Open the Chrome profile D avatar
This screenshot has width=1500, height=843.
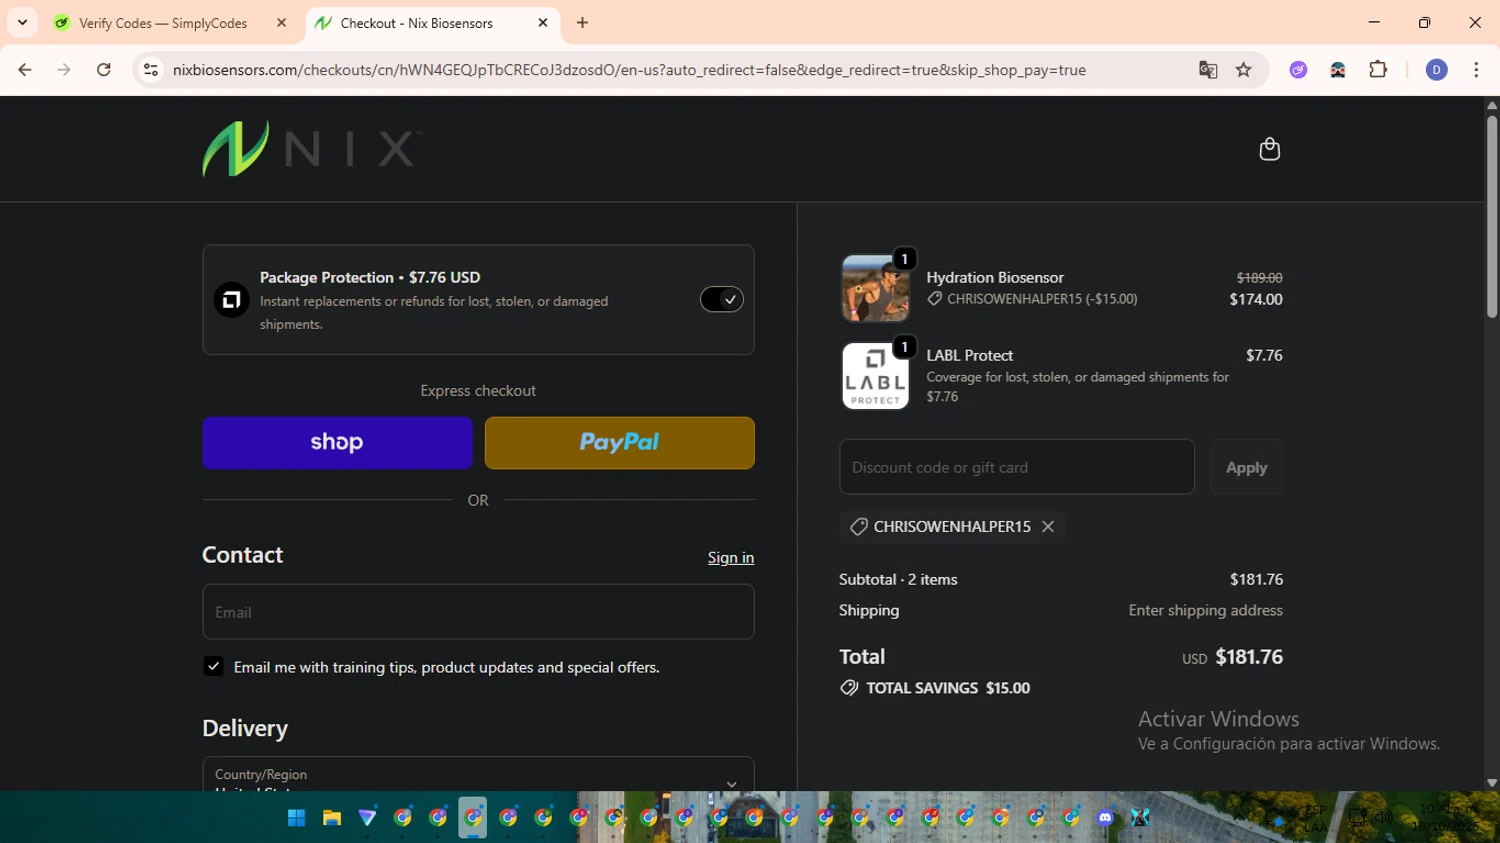(x=1436, y=70)
